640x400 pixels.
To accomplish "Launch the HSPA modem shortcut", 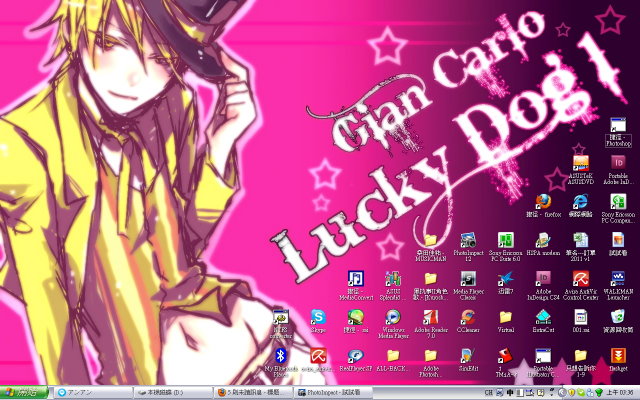I will [543, 240].
